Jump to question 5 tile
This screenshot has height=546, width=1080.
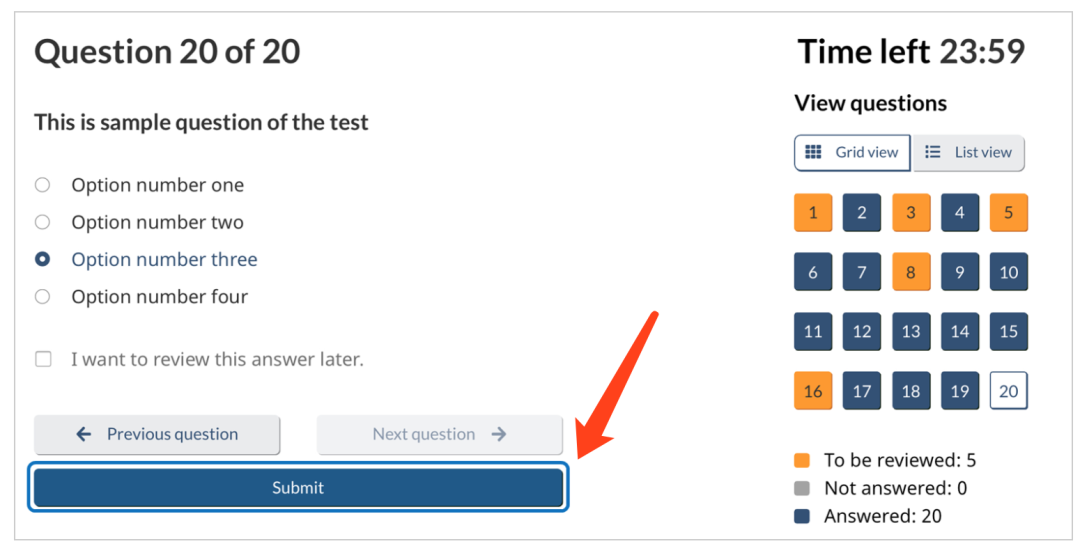tap(1008, 213)
